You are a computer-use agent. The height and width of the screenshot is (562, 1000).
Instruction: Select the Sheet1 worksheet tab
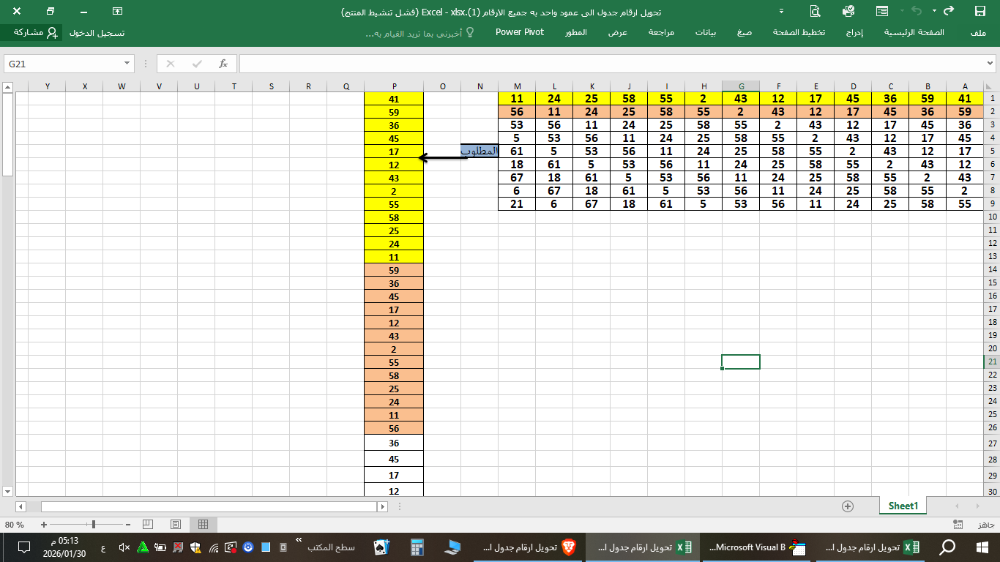(902, 506)
